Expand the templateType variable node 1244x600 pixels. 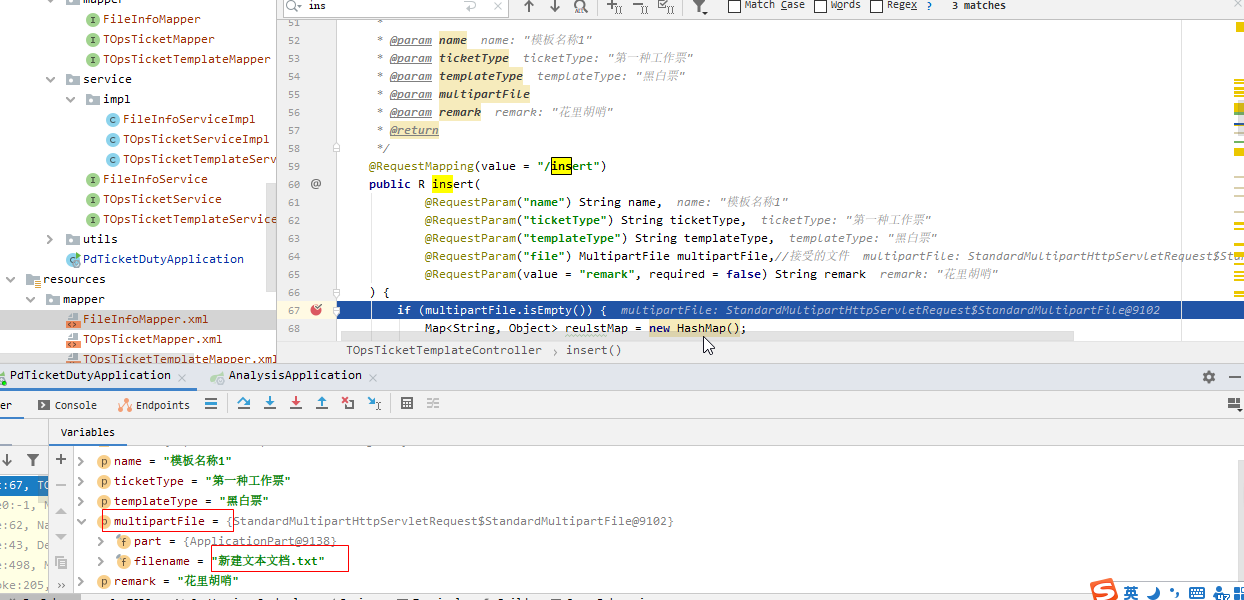click(83, 501)
